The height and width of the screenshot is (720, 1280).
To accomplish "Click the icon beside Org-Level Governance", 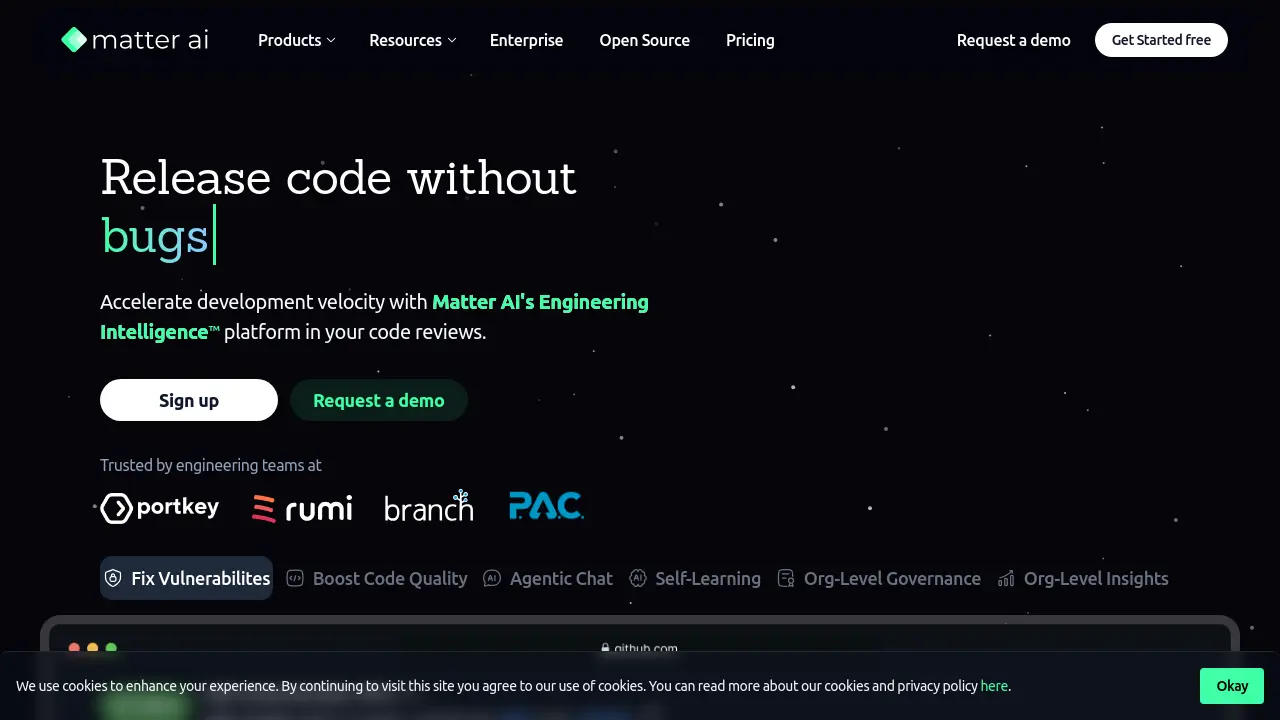I will (x=786, y=578).
